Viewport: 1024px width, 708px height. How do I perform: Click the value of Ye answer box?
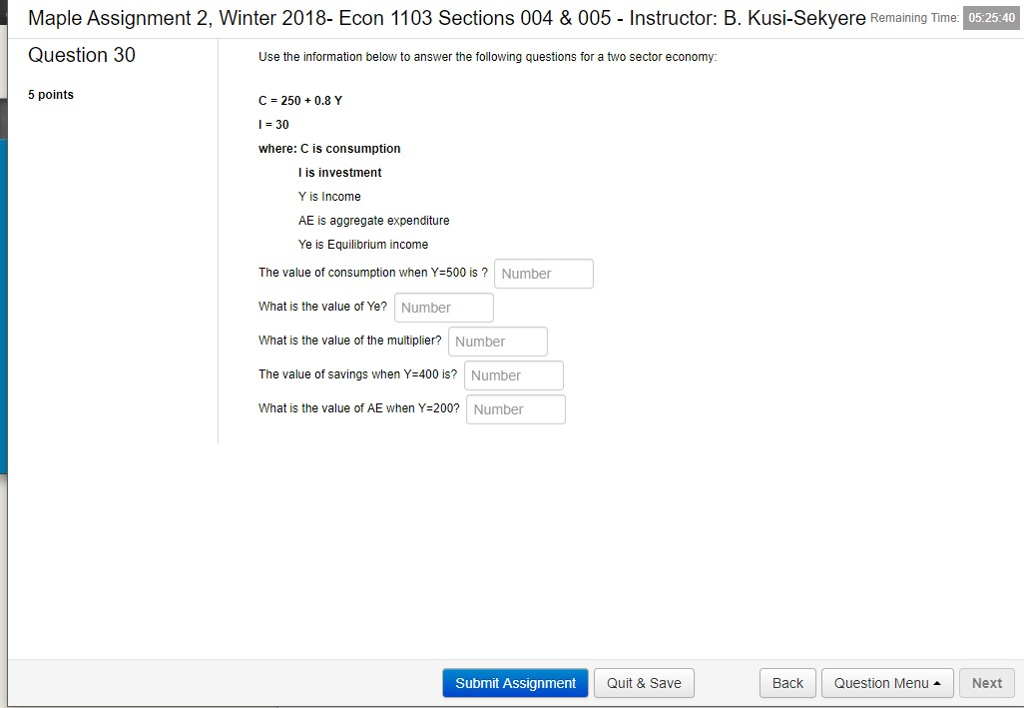(x=443, y=307)
